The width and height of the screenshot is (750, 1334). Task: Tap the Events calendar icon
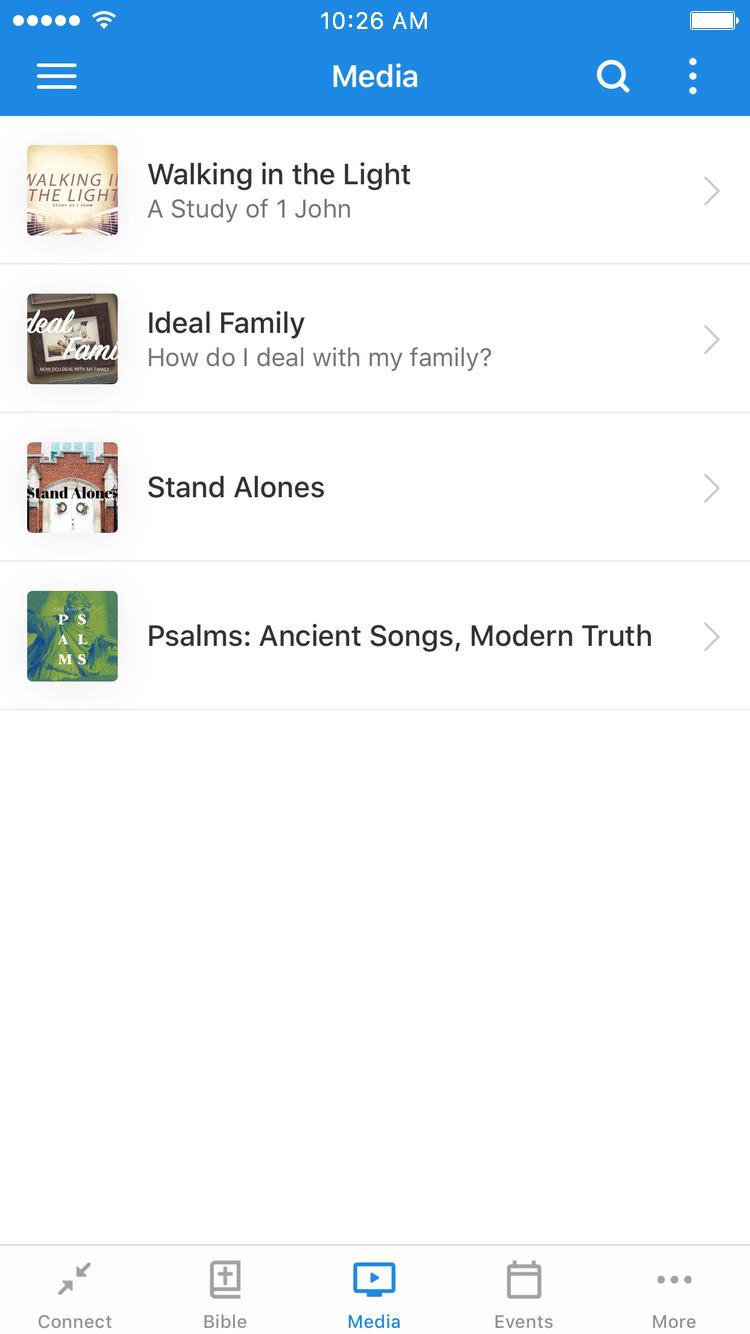point(523,1279)
